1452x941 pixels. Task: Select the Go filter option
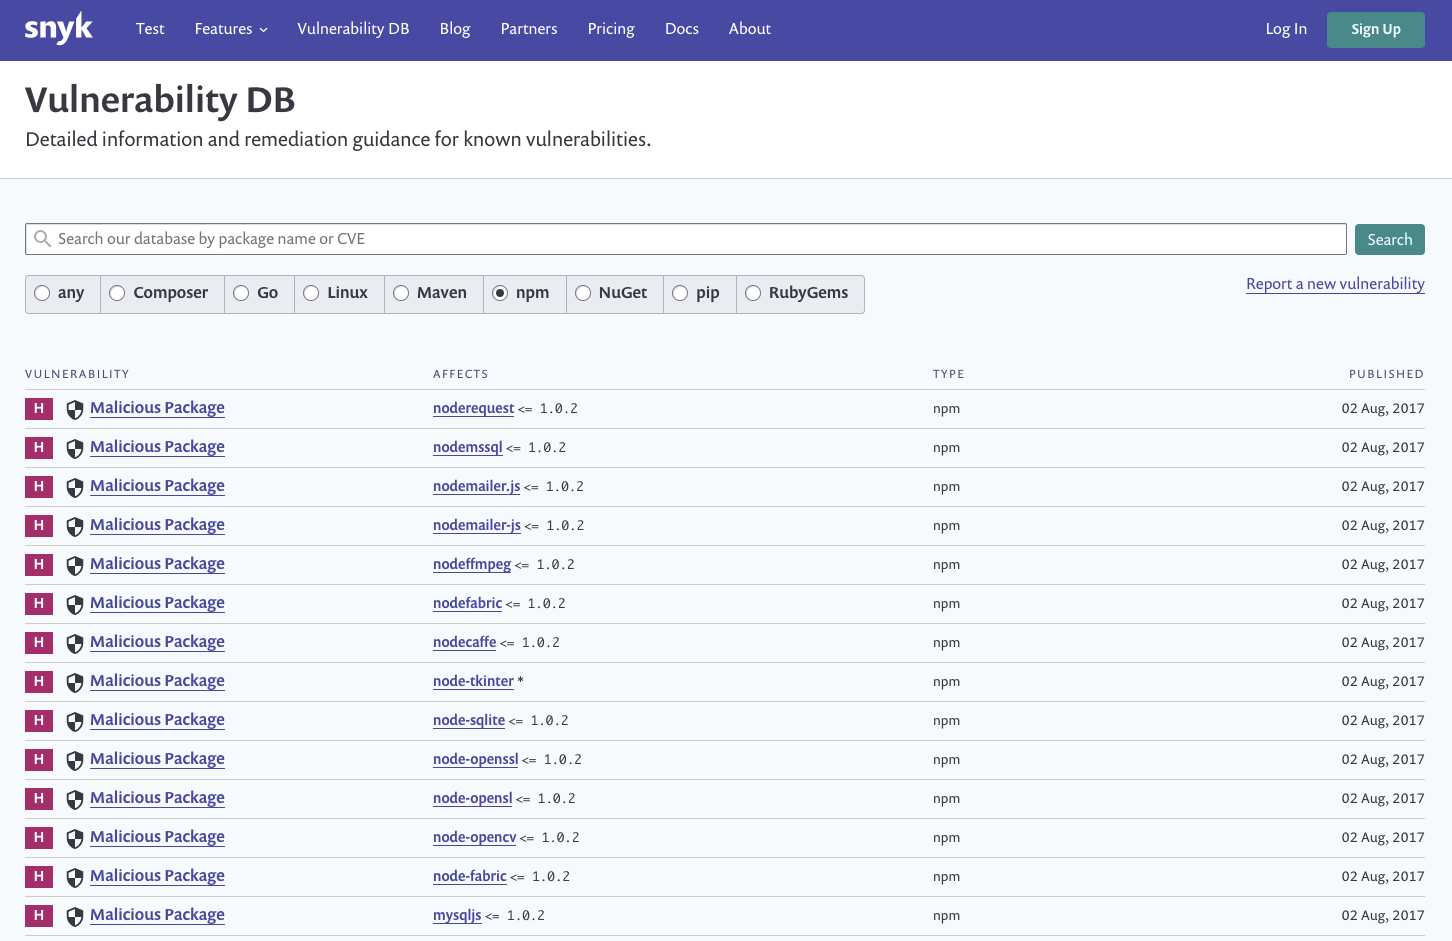click(x=259, y=293)
